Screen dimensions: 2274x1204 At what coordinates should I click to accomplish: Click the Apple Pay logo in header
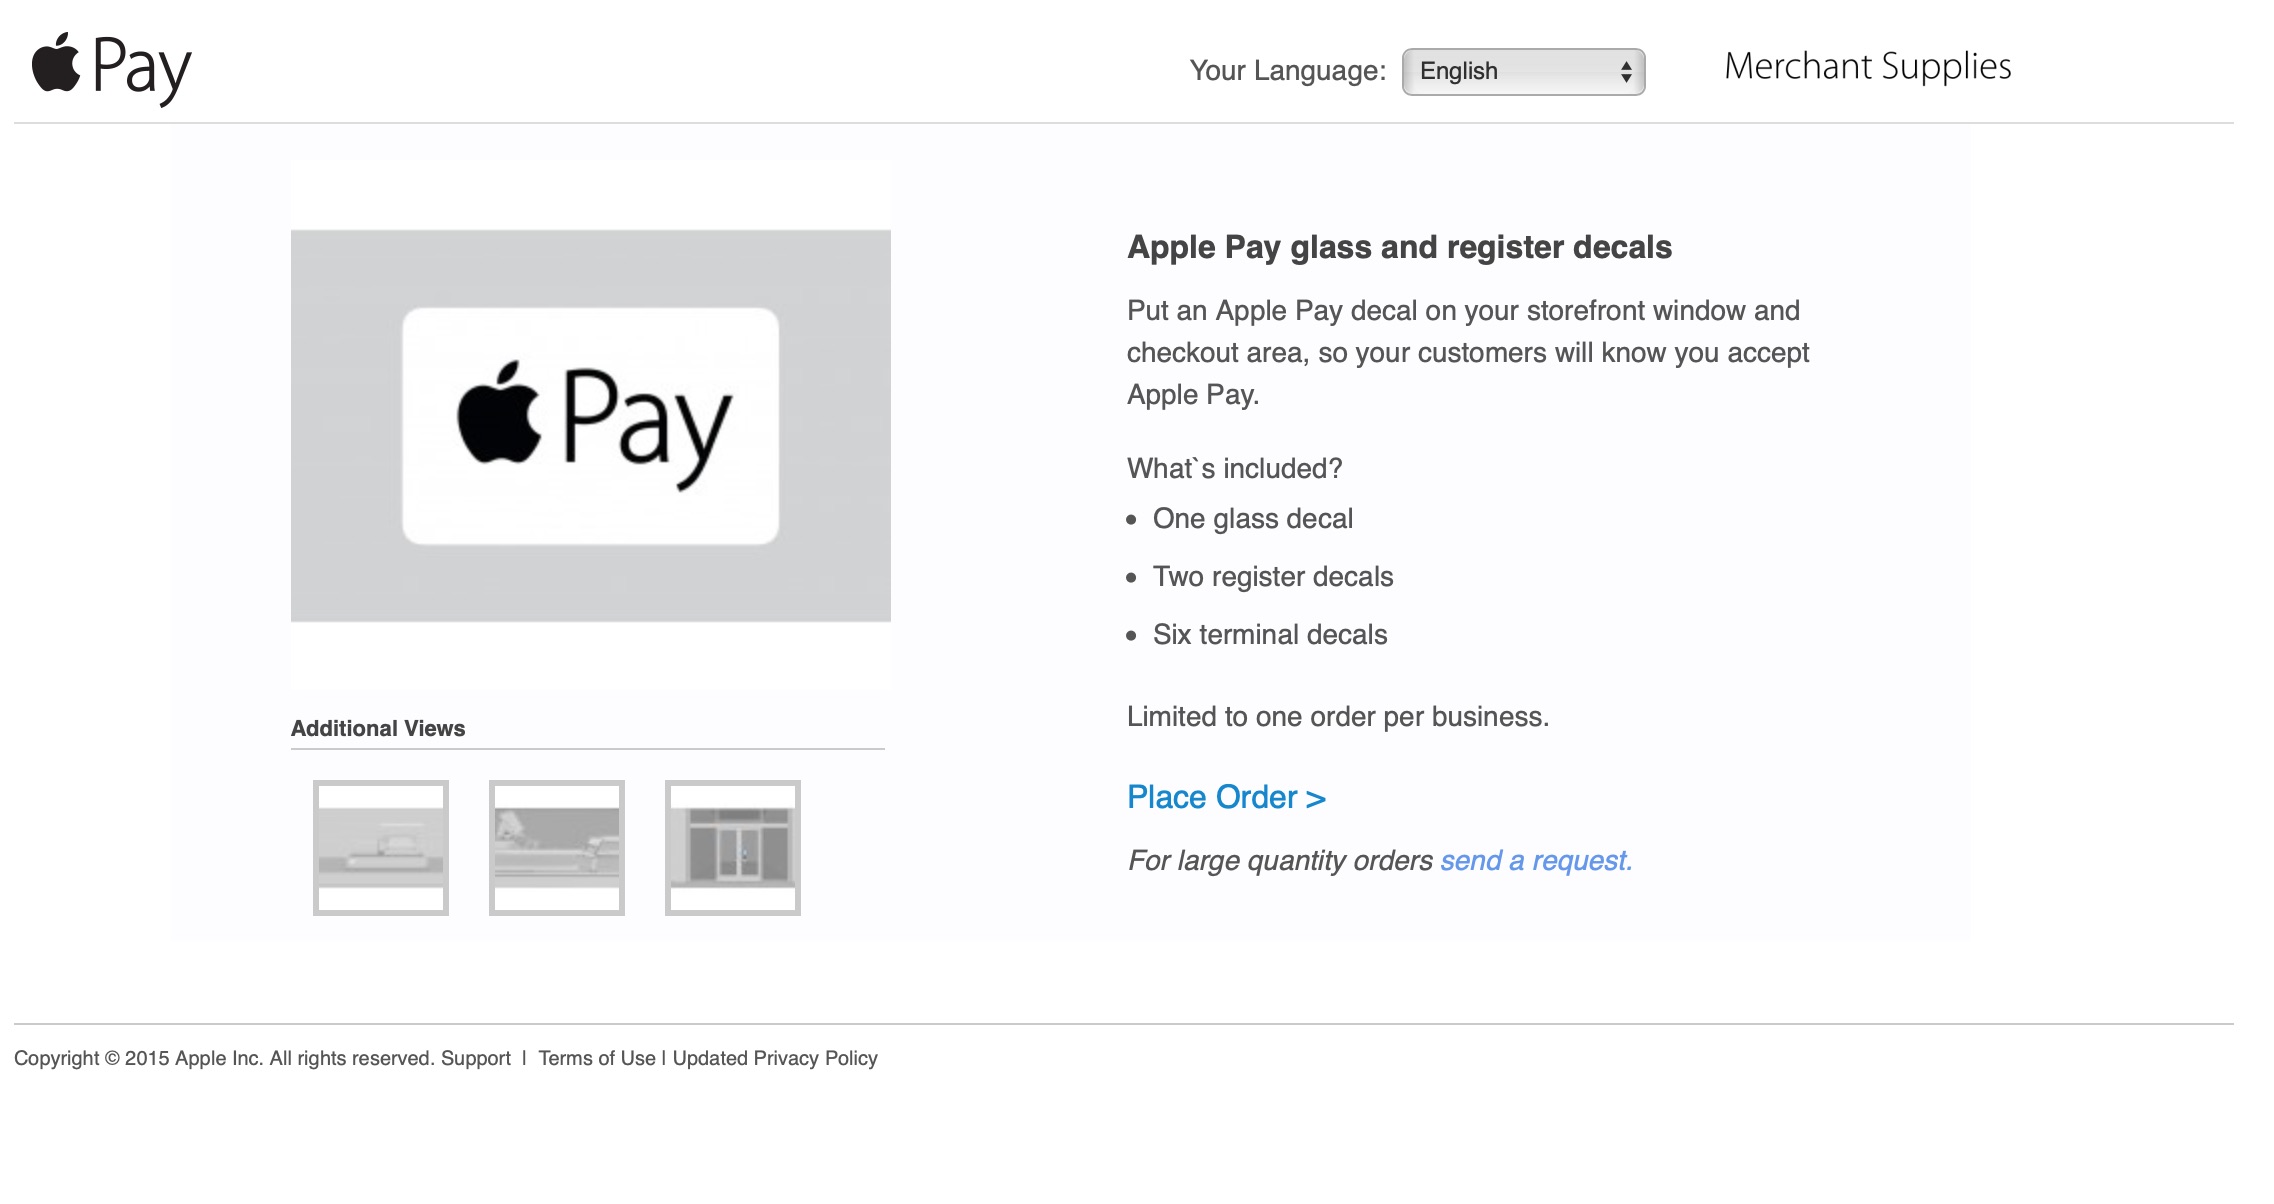111,67
